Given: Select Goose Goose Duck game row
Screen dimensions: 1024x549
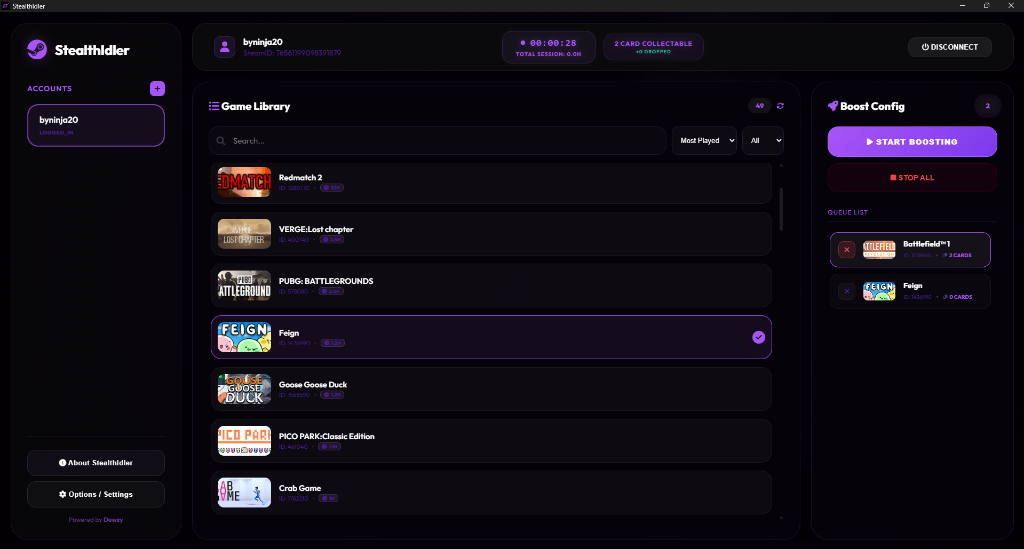Looking at the screenshot, I should pos(491,389).
